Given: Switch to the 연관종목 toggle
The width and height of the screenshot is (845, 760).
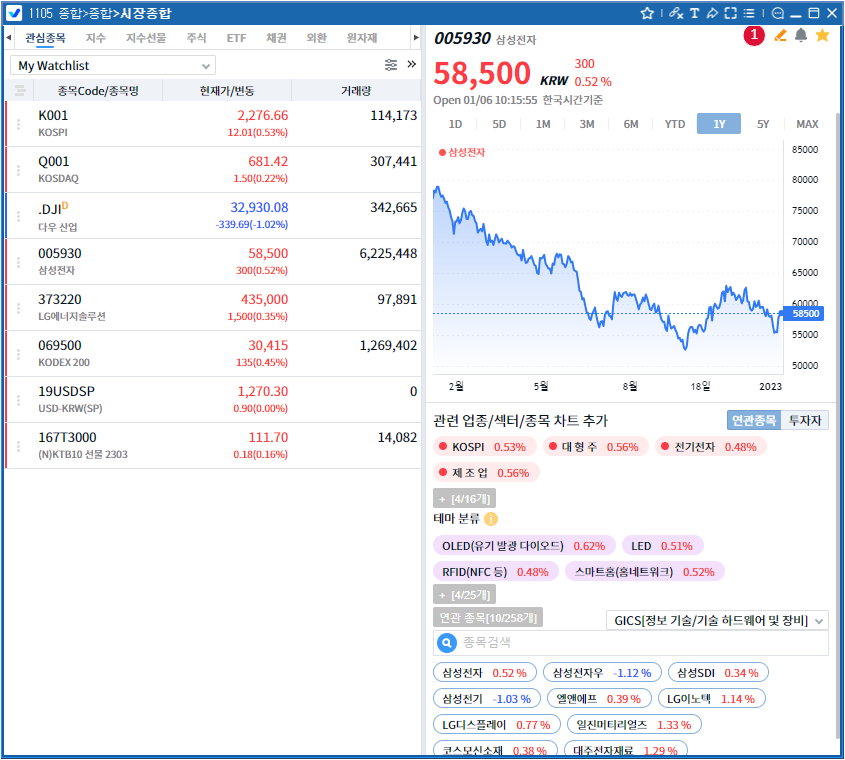Looking at the screenshot, I should click(x=754, y=421).
